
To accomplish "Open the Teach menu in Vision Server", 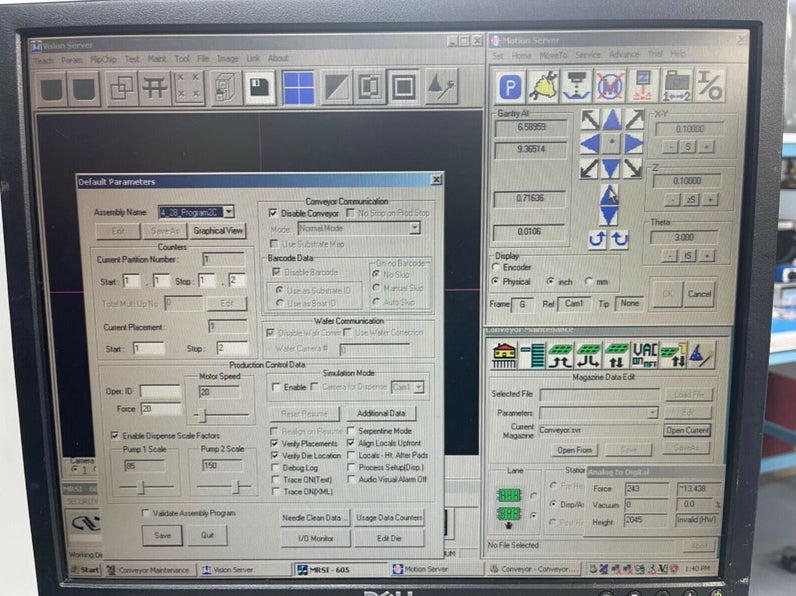I will click(44, 61).
